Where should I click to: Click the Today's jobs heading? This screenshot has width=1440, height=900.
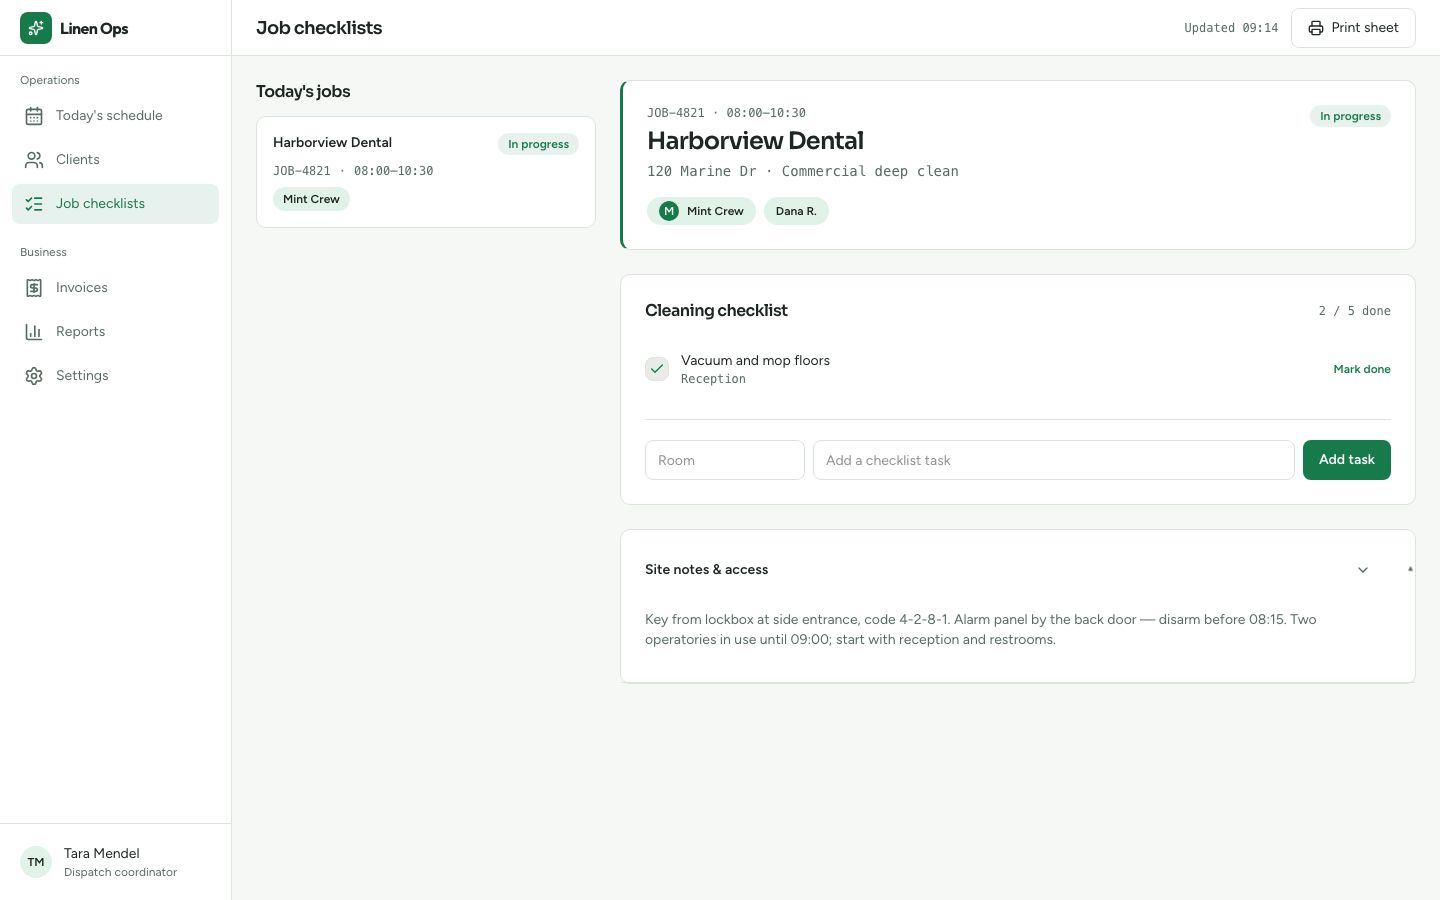click(303, 91)
